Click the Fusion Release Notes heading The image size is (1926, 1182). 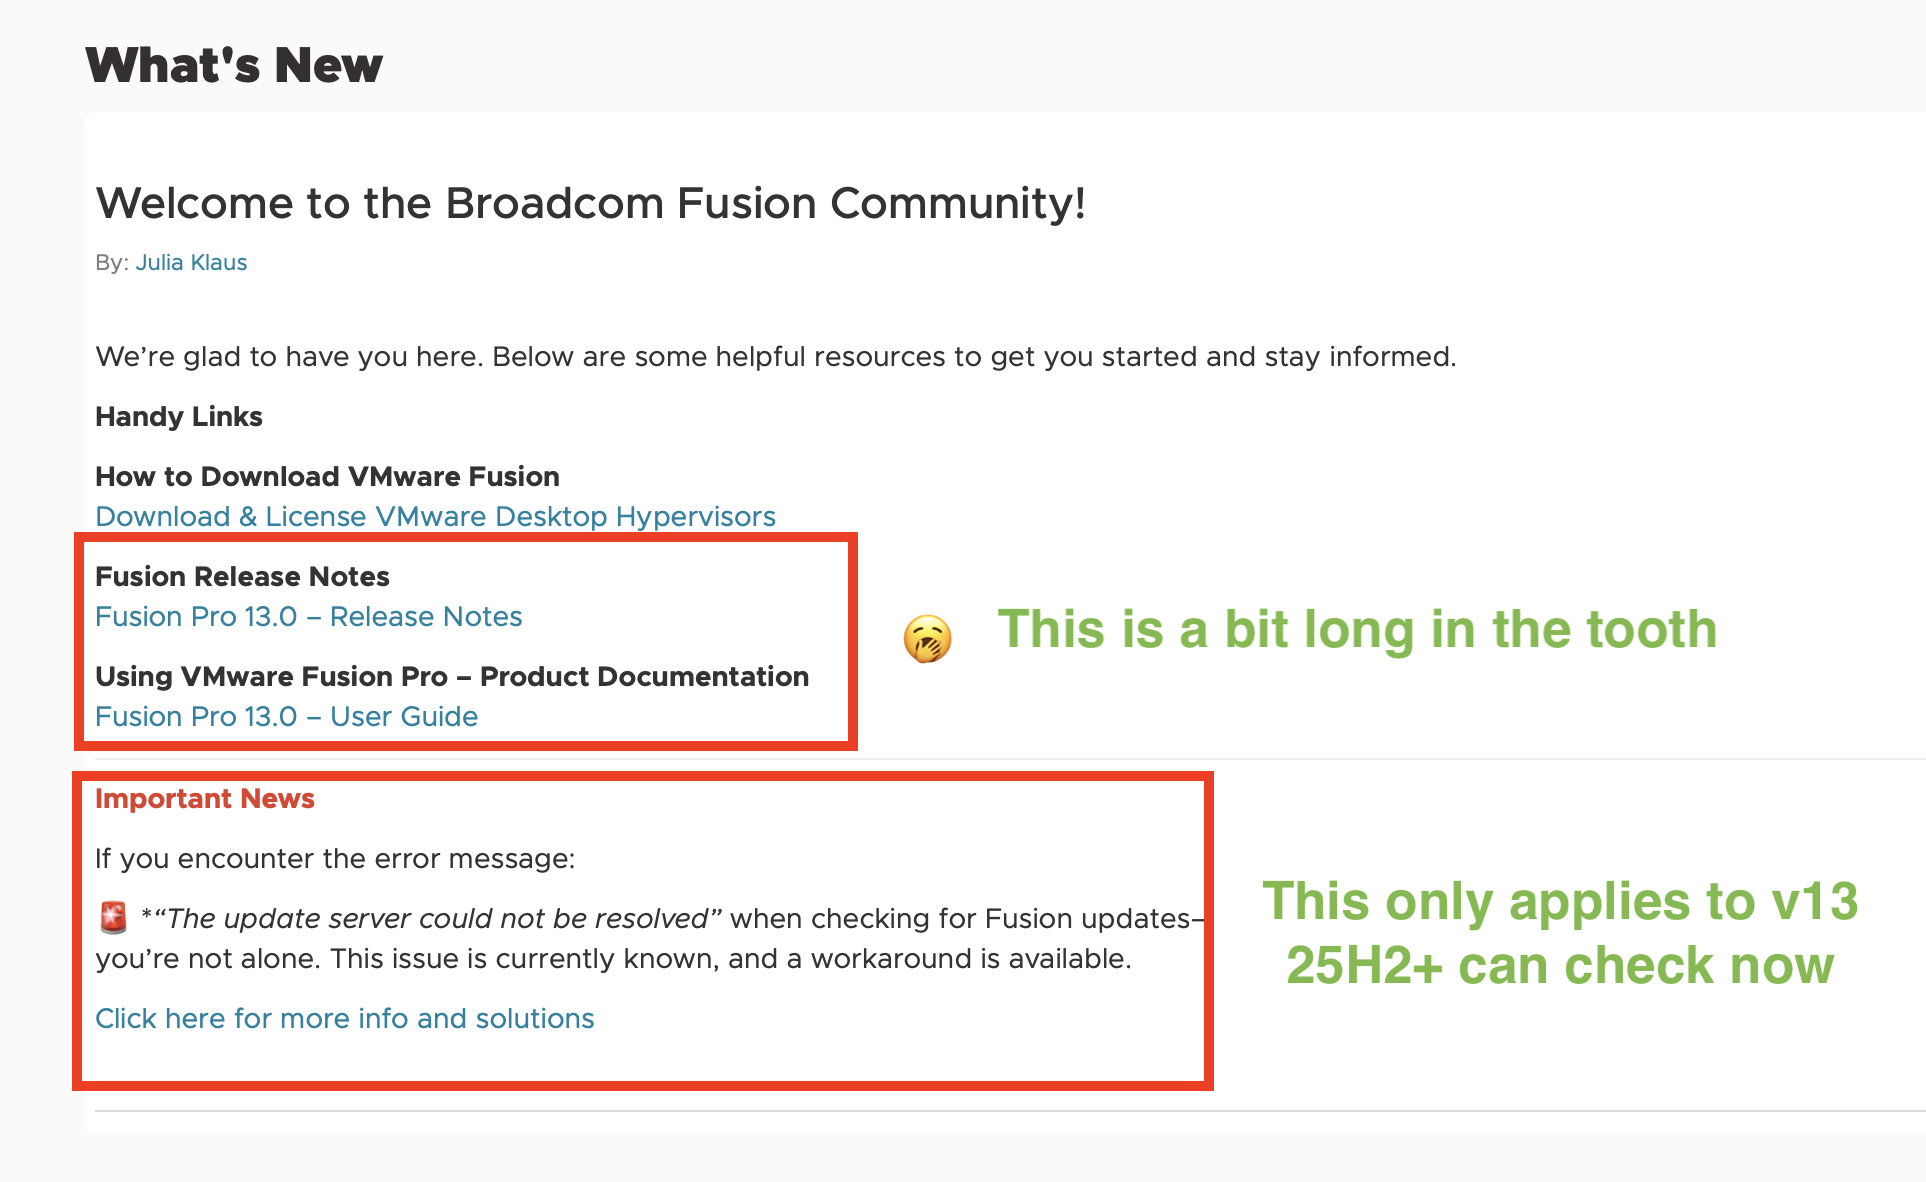(242, 576)
